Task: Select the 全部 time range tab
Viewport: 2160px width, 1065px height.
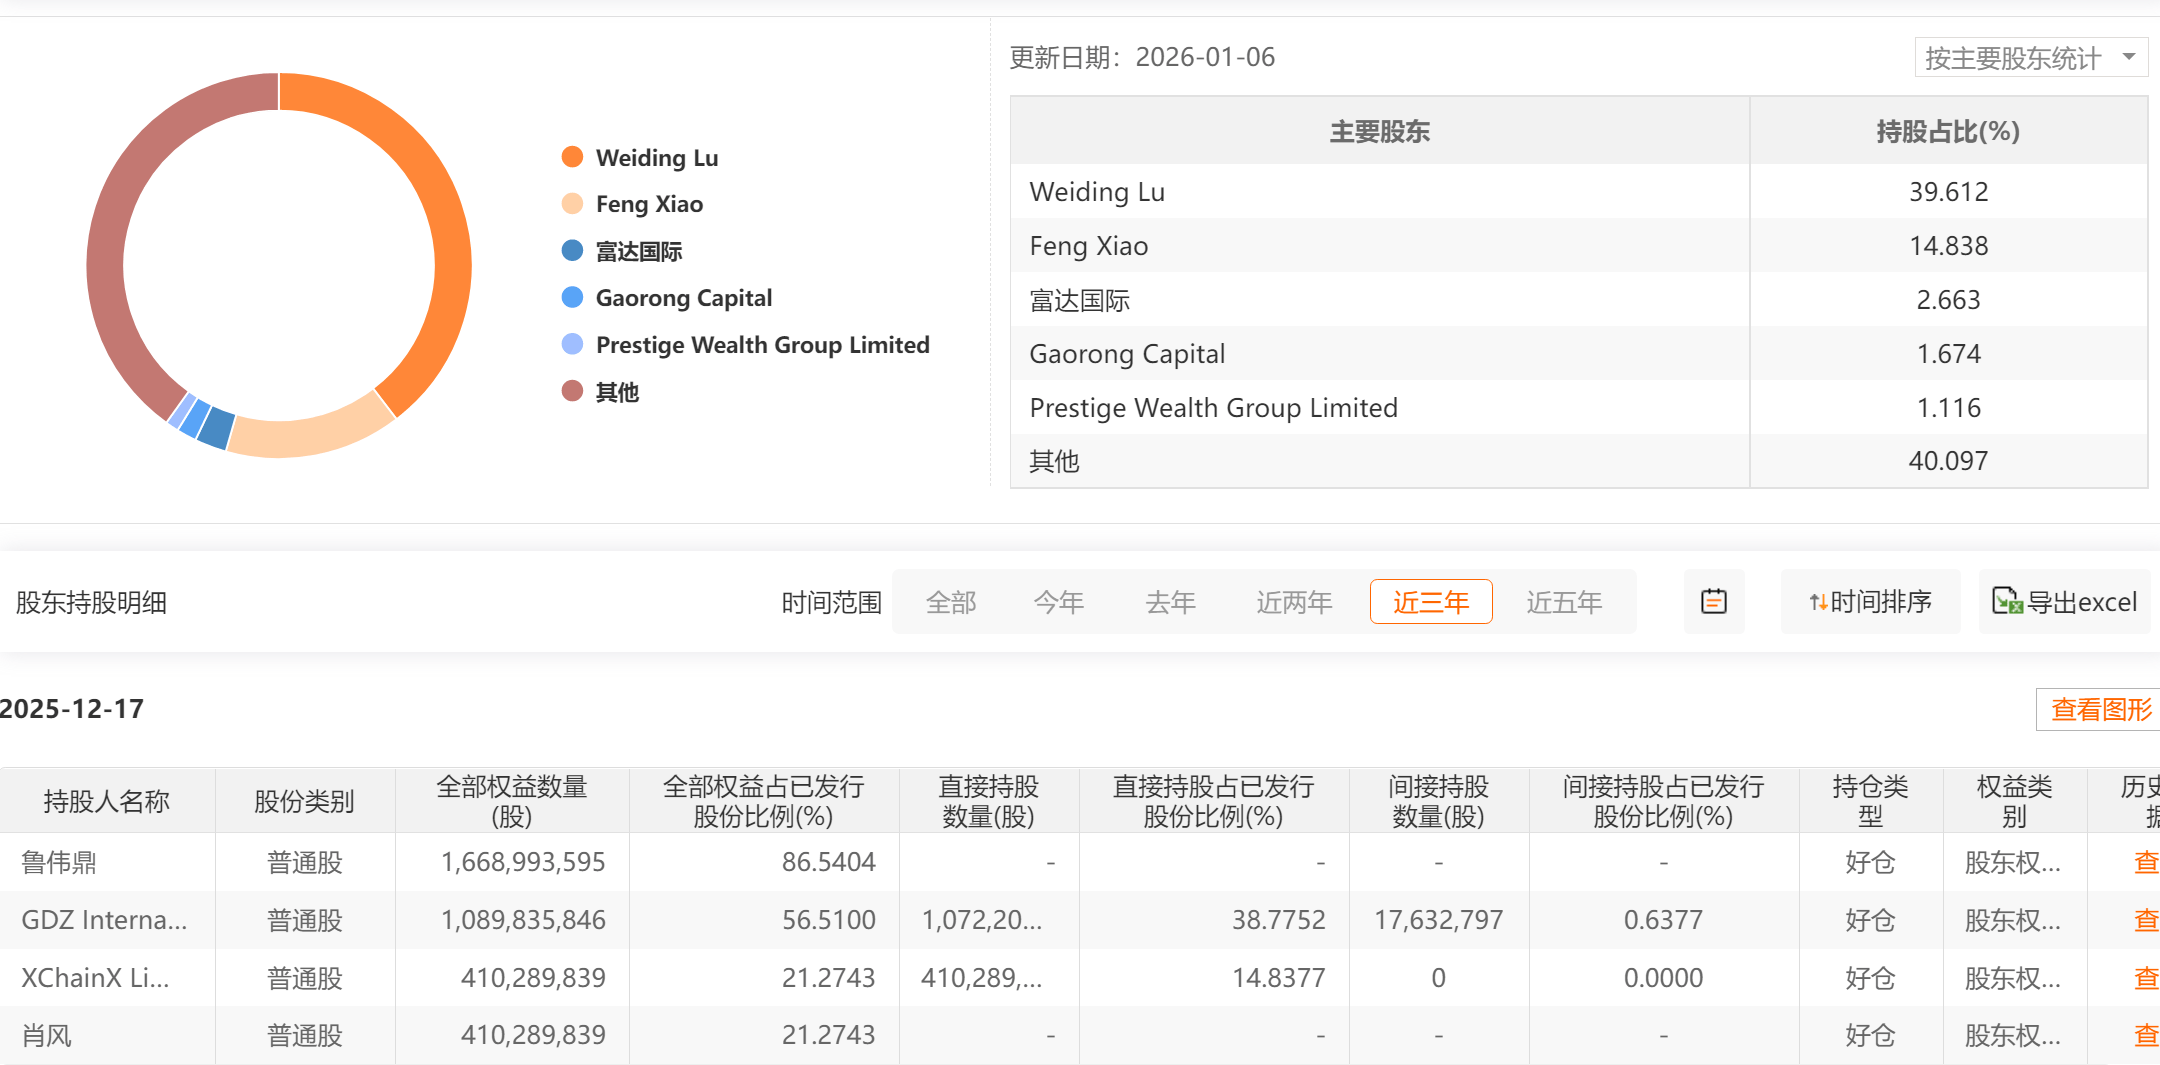Action: pyautogui.click(x=950, y=602)
